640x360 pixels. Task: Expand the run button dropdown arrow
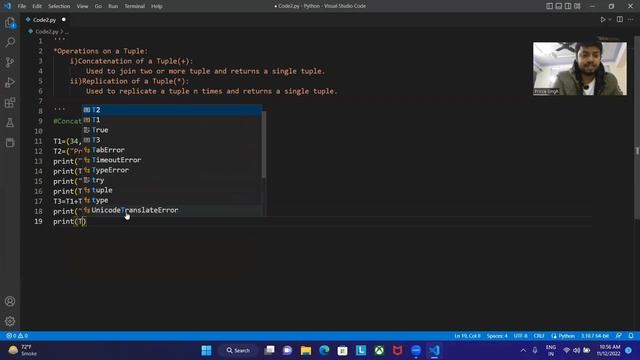coord(610,20)
